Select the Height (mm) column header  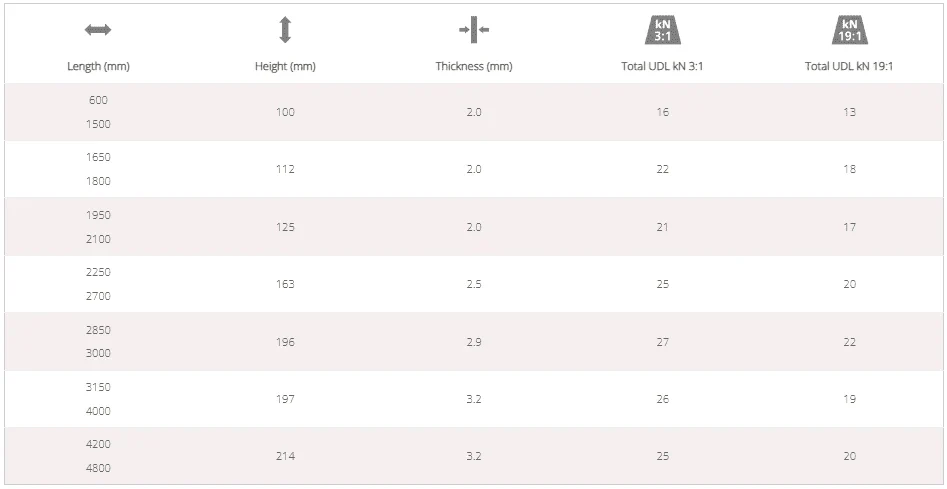click(x=285, y=66)
